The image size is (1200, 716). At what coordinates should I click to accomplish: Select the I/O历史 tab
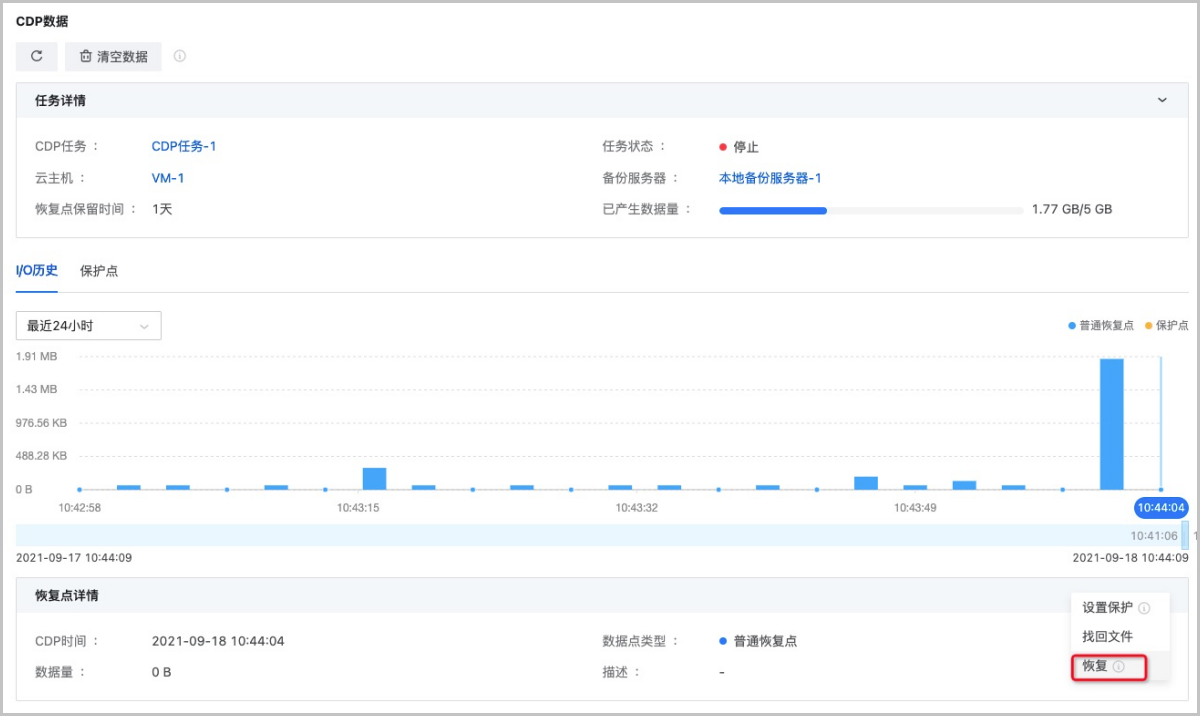[37, 271]
